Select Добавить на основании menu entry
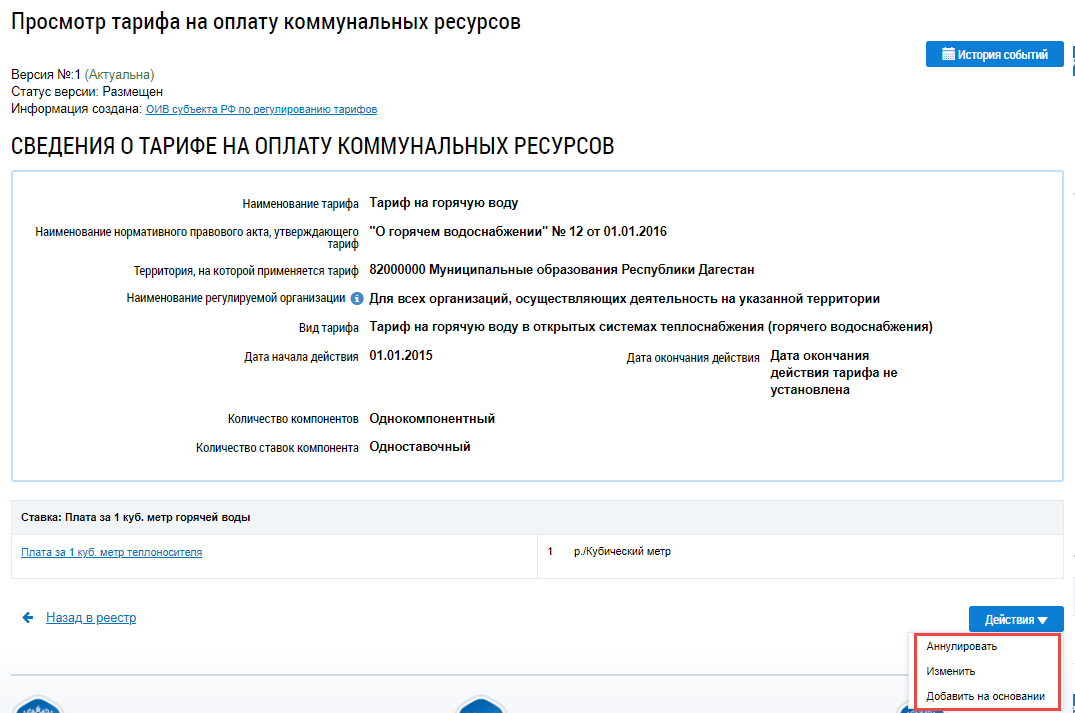Viewport: 1075px width, 713px height. (x=985, y=696)
